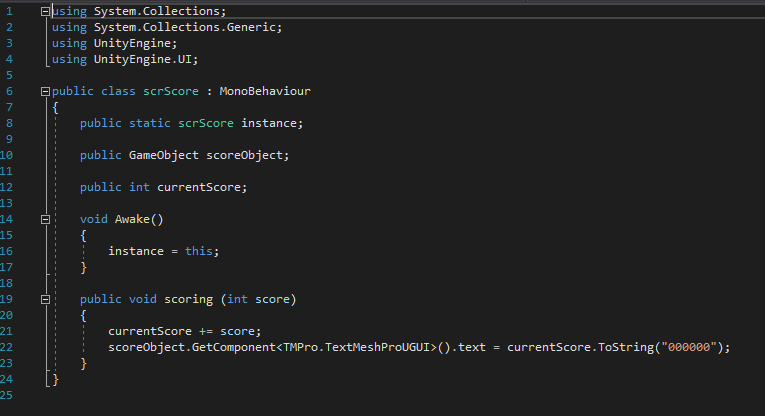Click the static instance declaration name

[270, 123]
